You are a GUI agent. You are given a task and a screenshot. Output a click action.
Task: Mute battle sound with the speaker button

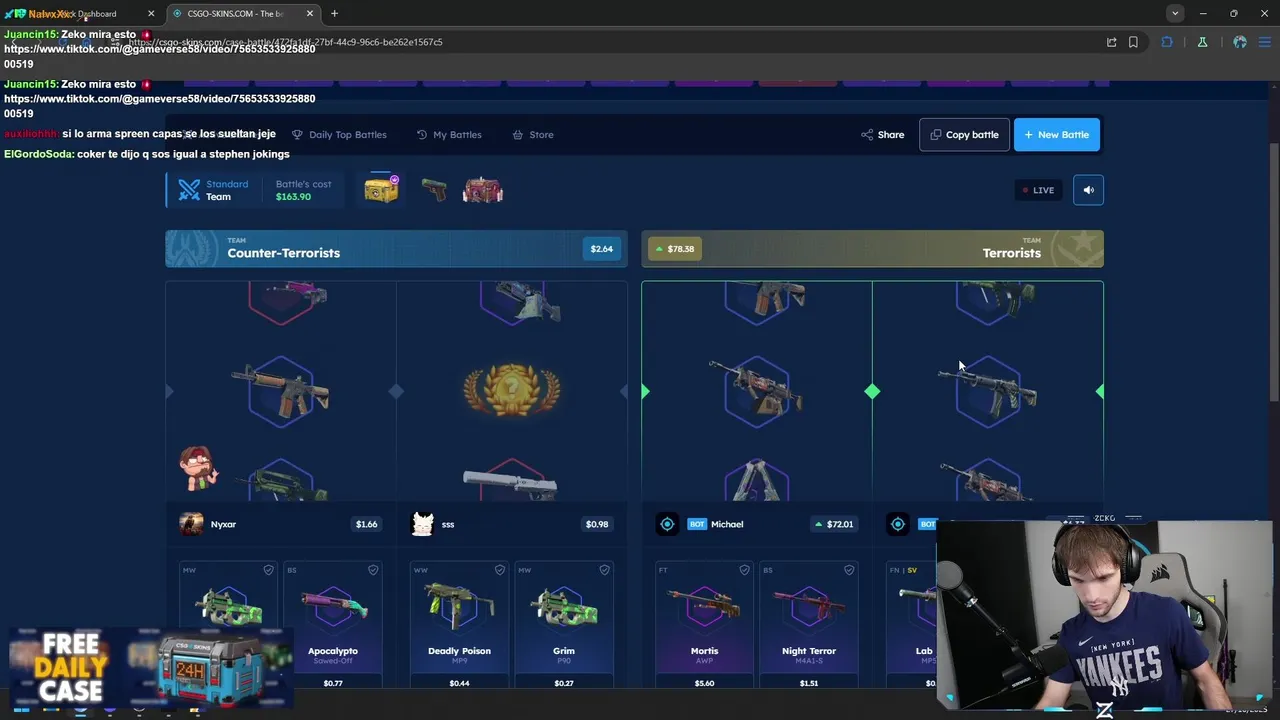pos(1088,190)
